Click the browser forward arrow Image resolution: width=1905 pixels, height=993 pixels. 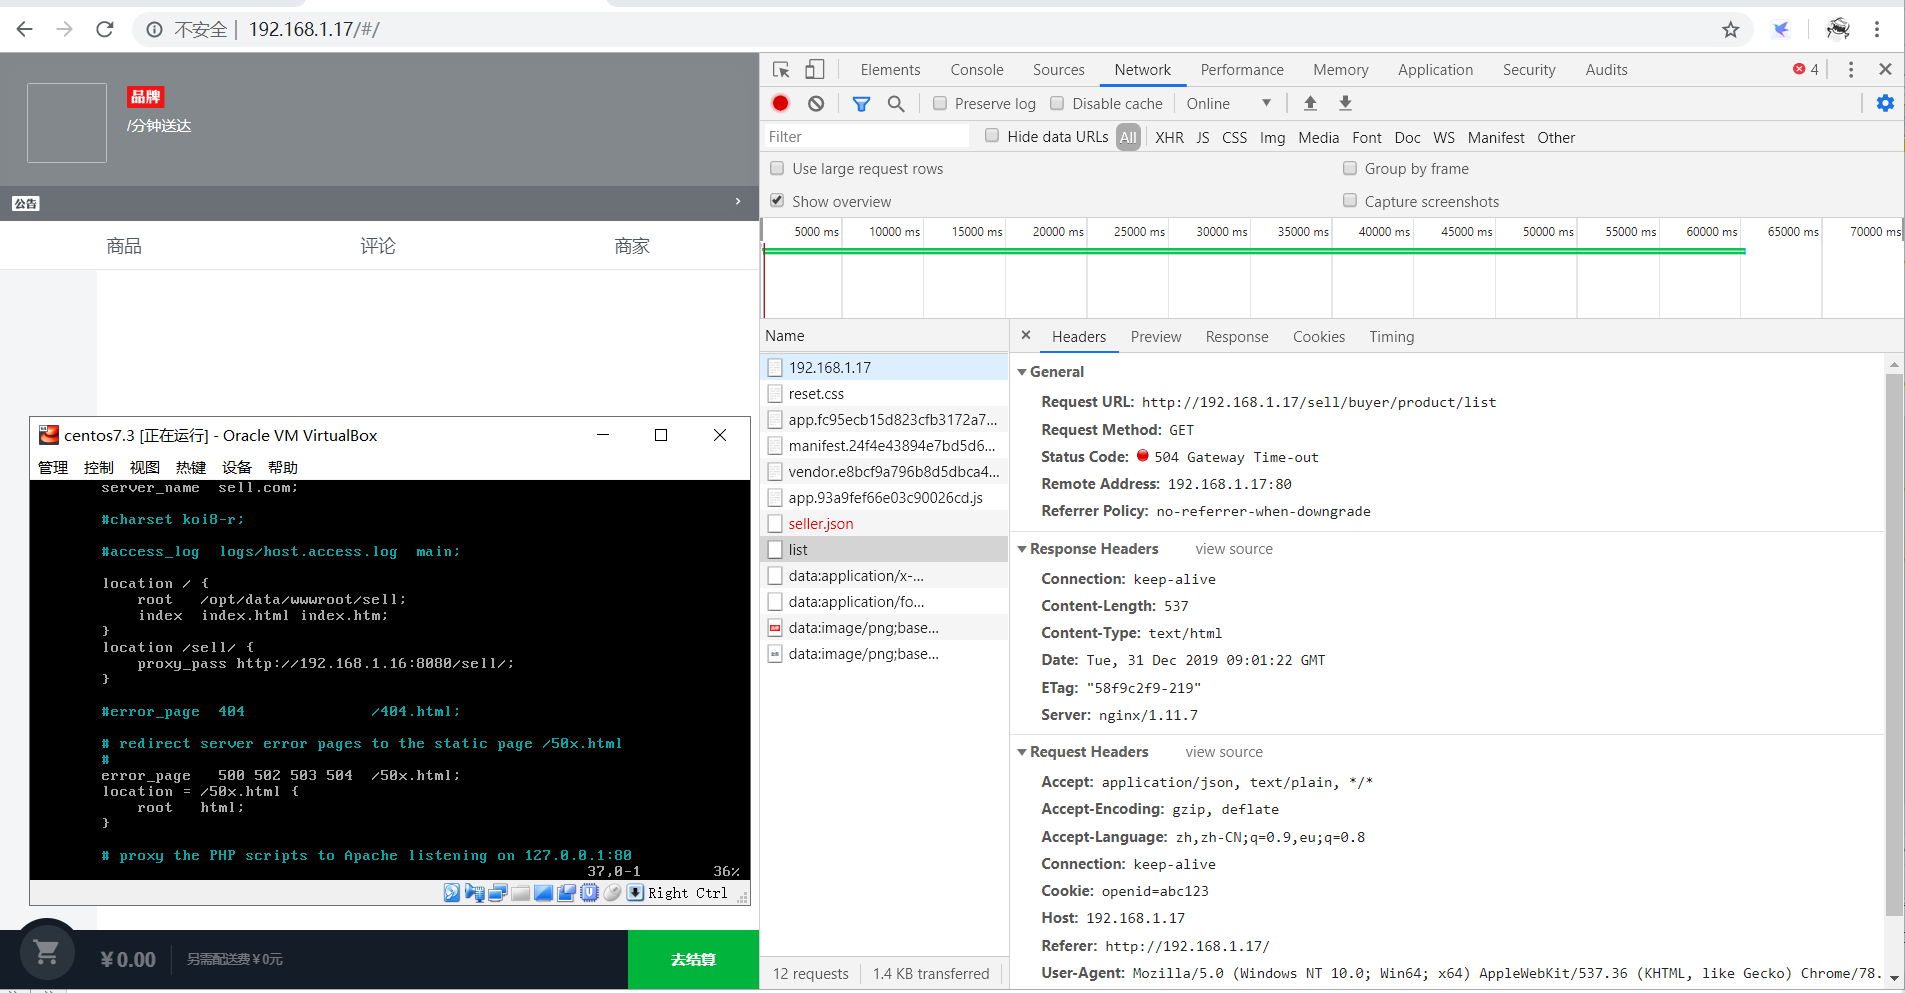click(65, 29)
